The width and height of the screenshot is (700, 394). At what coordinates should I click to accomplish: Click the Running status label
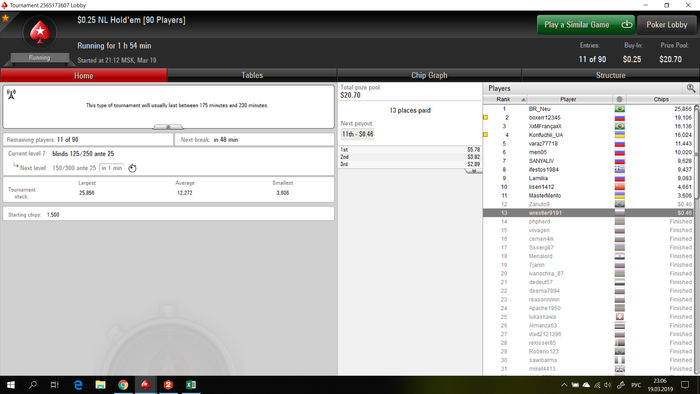pos(39,58)
